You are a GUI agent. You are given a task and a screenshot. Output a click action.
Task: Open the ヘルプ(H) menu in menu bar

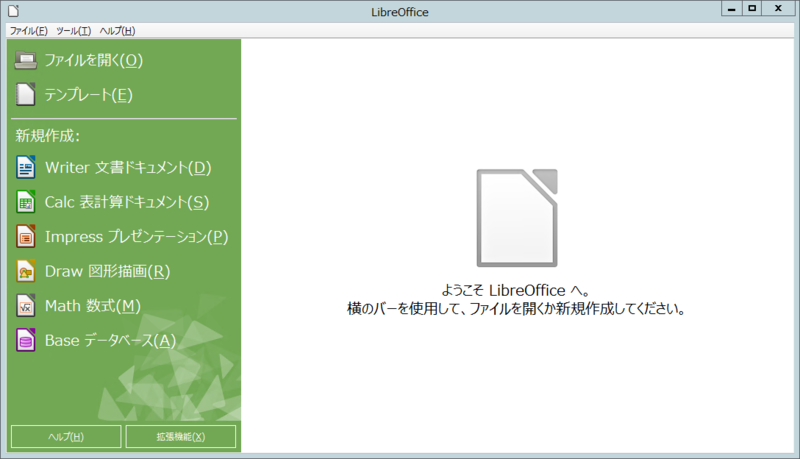point(117,31)
